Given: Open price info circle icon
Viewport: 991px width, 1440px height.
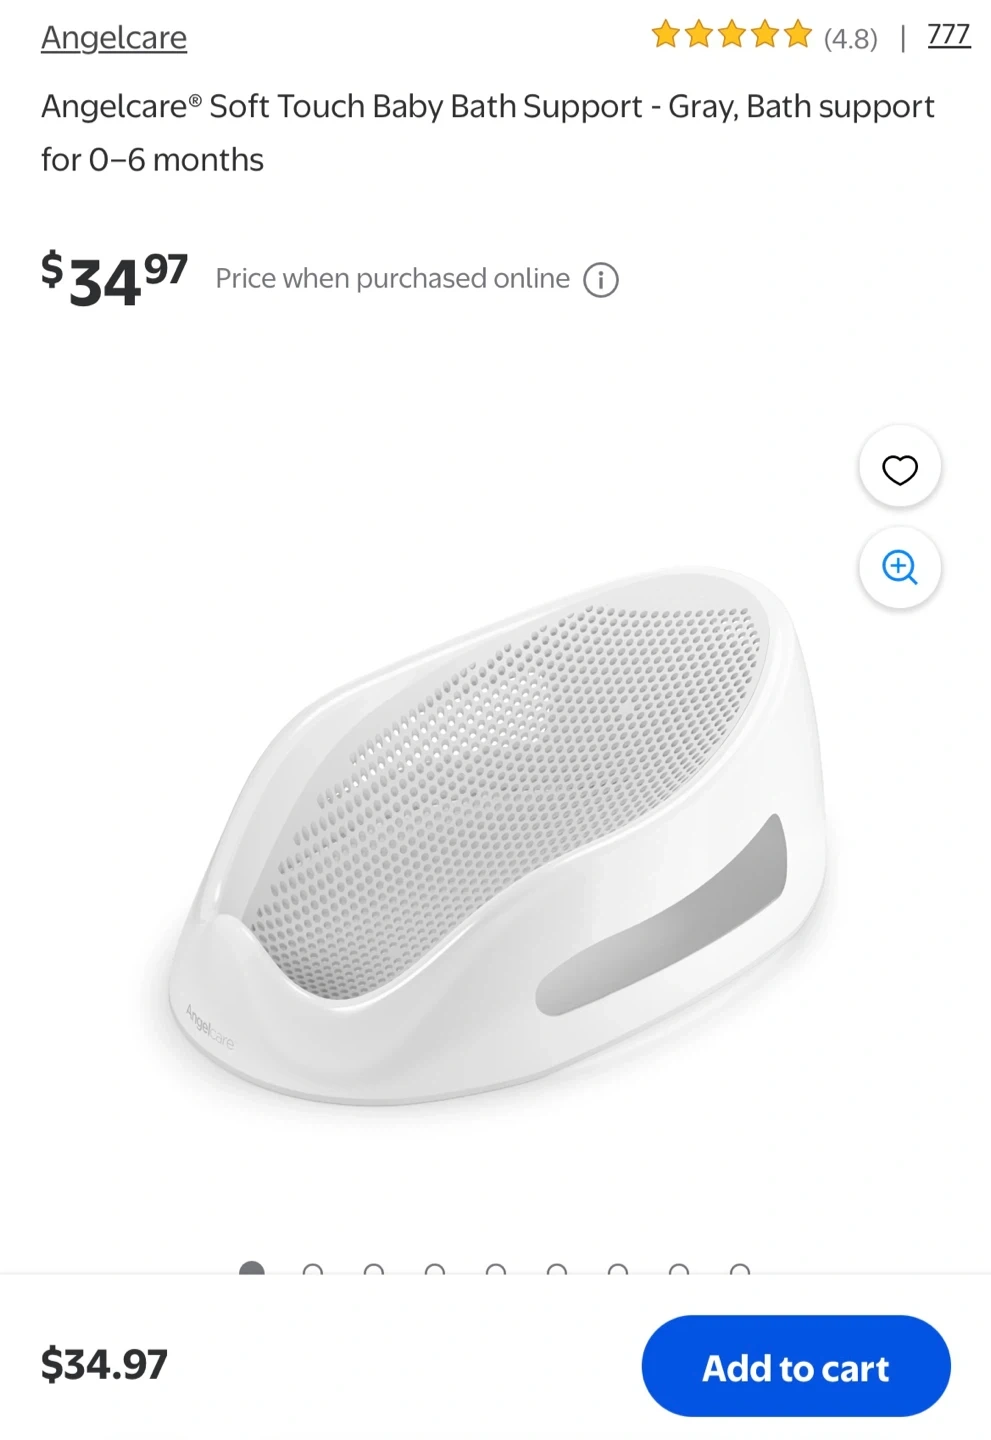Looking at the screenshot, I should tap(601, 280).
